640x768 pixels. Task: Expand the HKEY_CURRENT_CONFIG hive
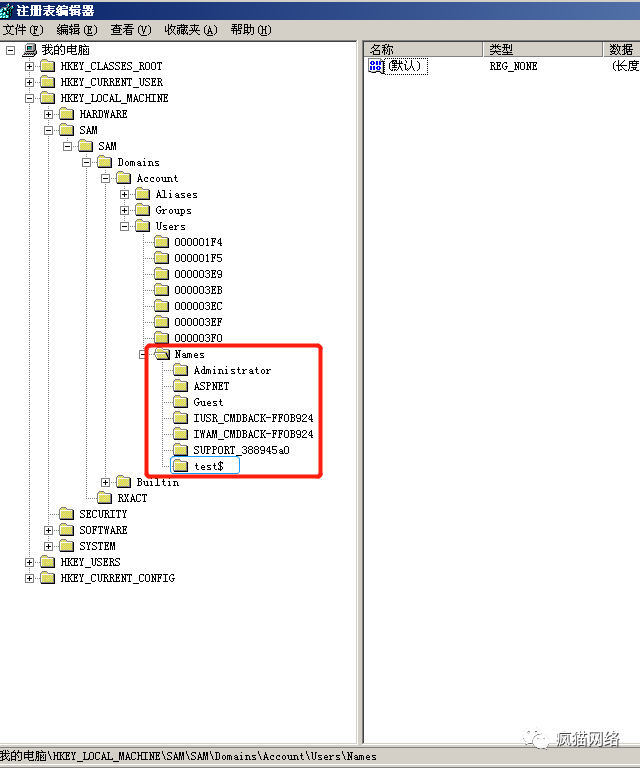(x=29, y=578)
